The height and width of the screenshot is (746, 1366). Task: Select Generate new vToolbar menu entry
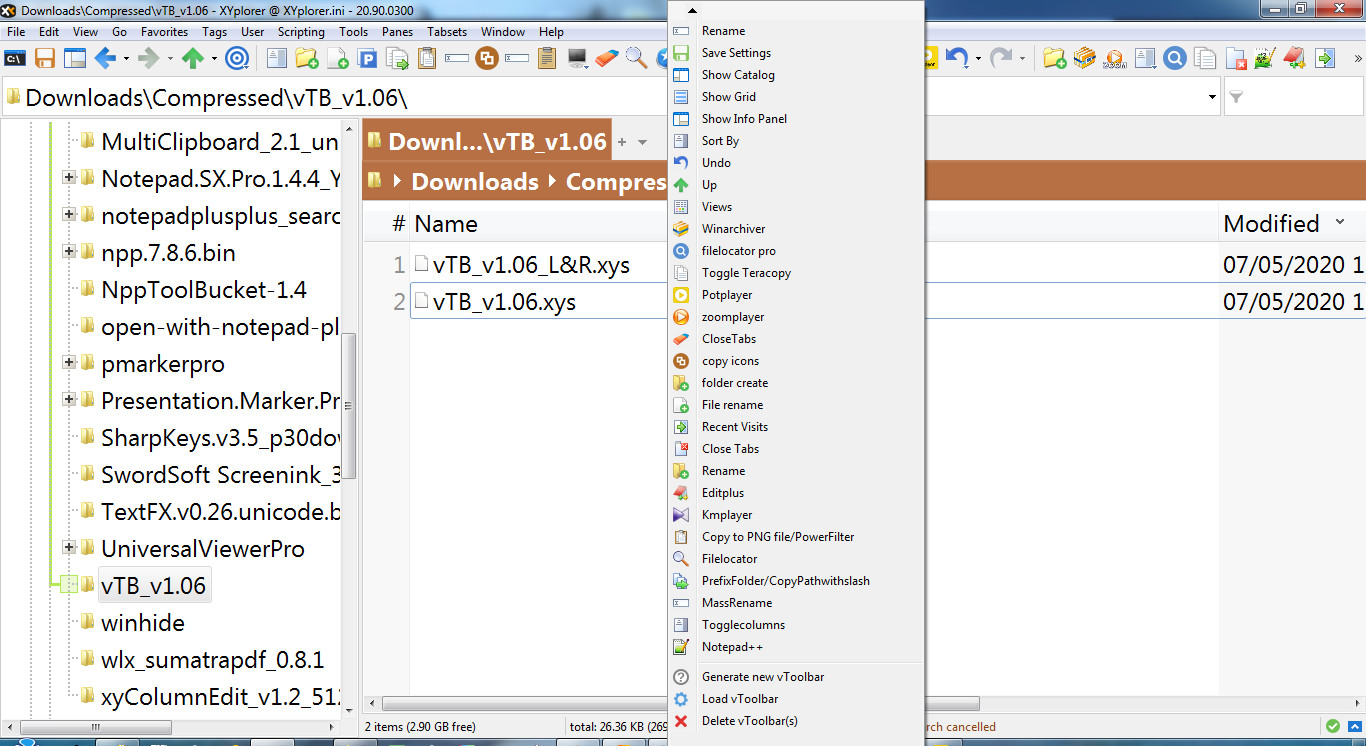coord(762,677)
